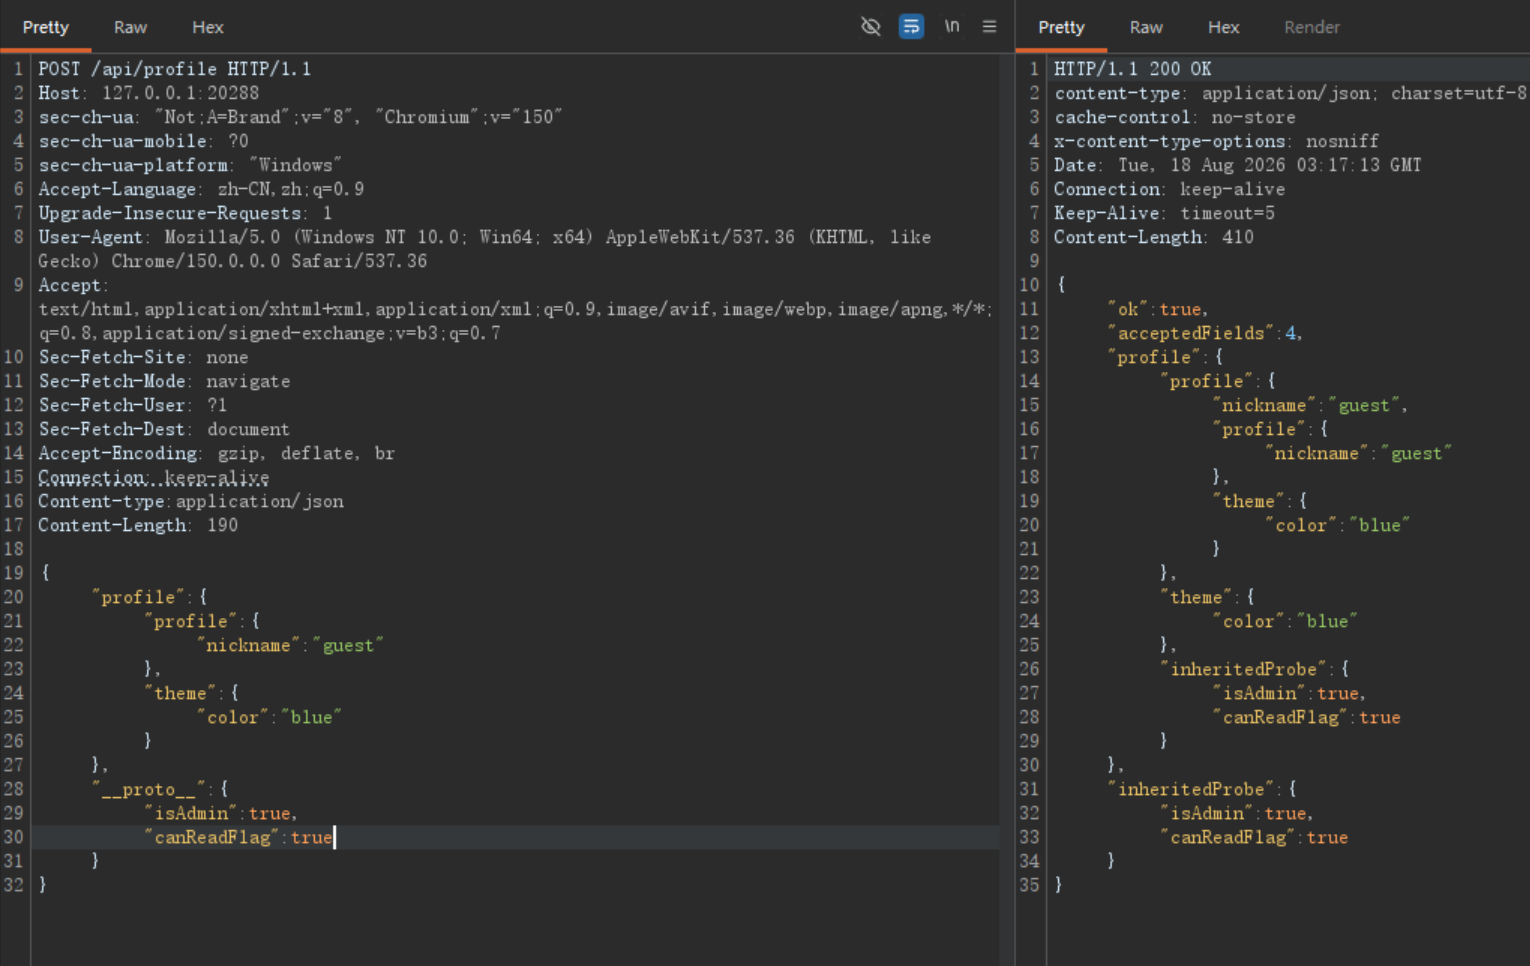
Task: Click the Host header "127.0.0.1:20288"
Action: [181, 93]
